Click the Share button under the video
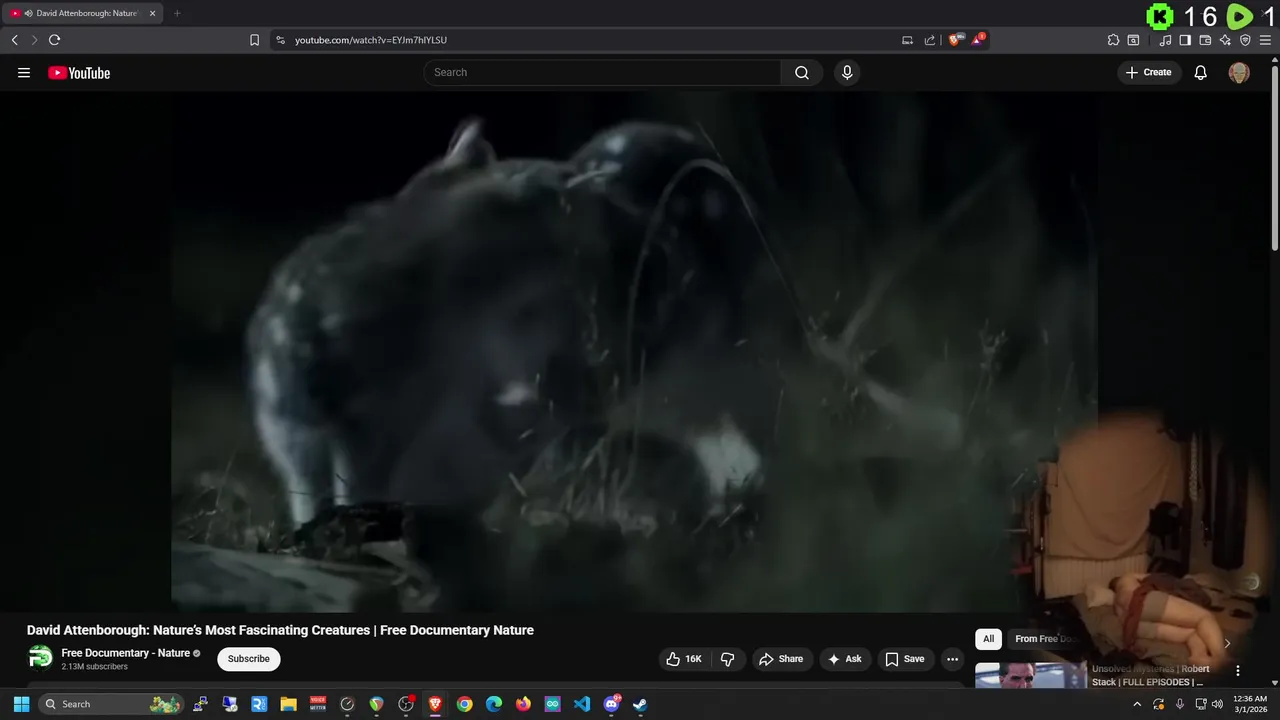 [x=781, y=659]
